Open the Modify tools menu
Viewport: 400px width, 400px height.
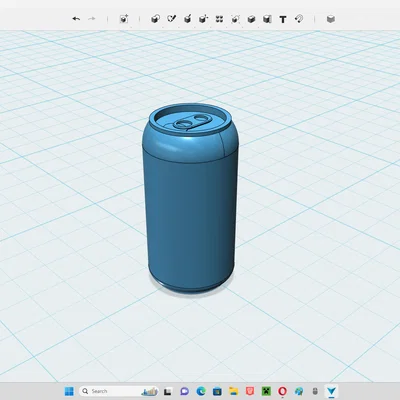point(203,19)
